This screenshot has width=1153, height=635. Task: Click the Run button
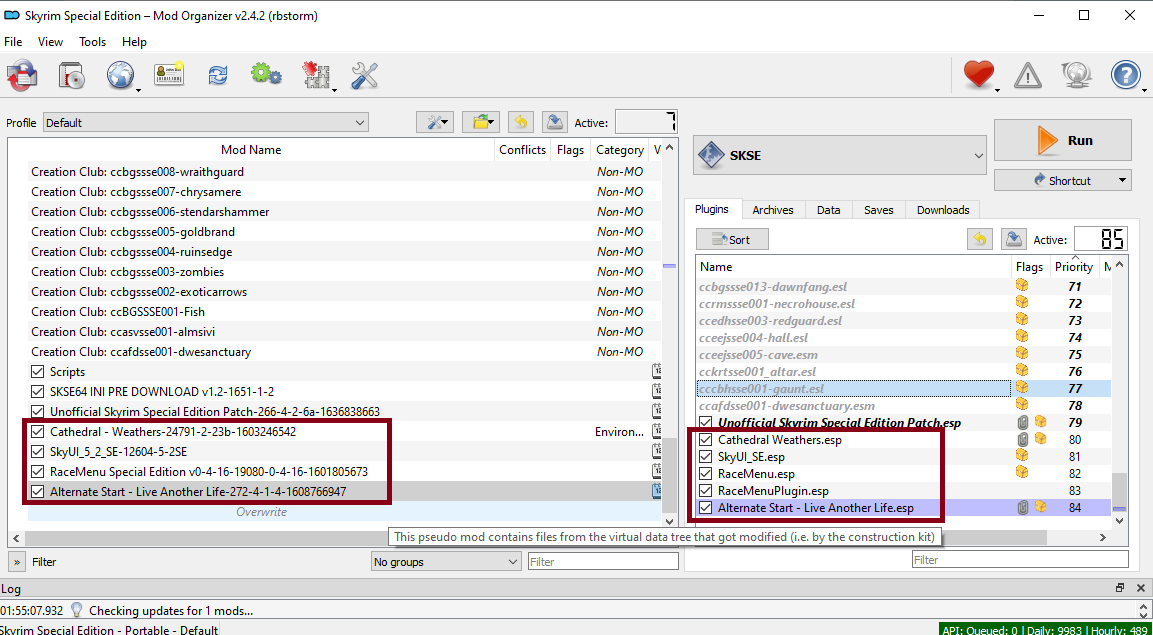coord(1063,140)
